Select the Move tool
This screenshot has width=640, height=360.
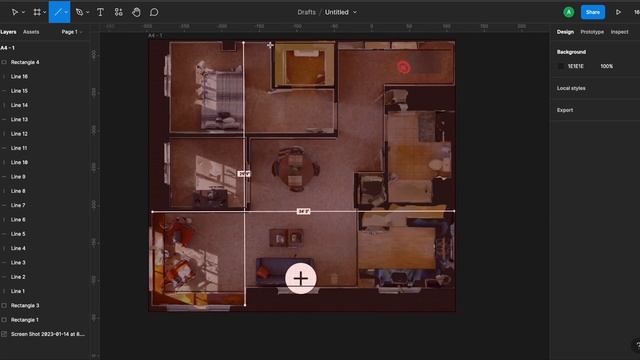(14, 12)
